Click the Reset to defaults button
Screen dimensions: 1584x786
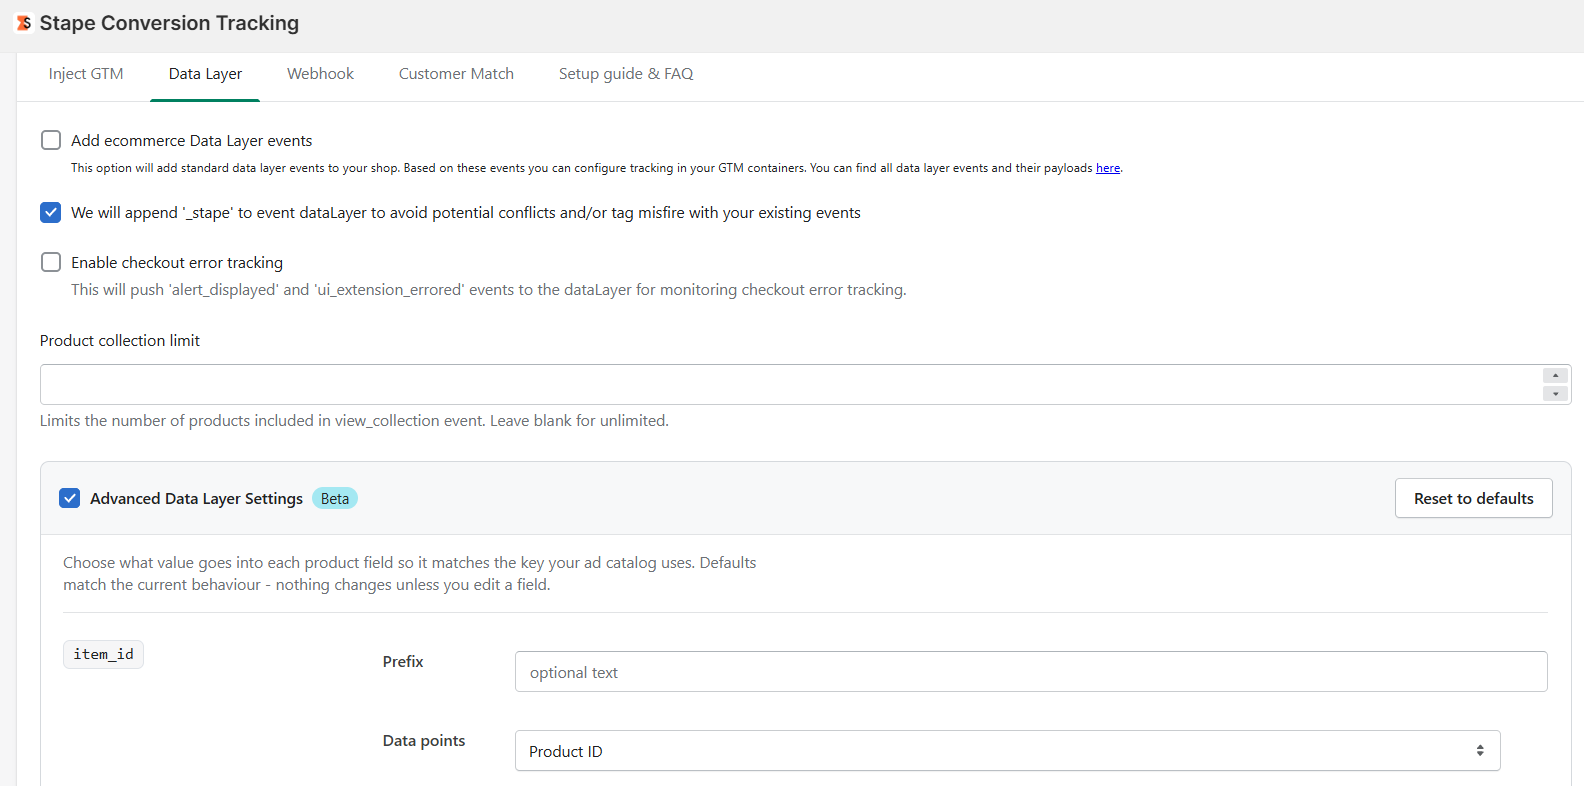coord(1473,498)
